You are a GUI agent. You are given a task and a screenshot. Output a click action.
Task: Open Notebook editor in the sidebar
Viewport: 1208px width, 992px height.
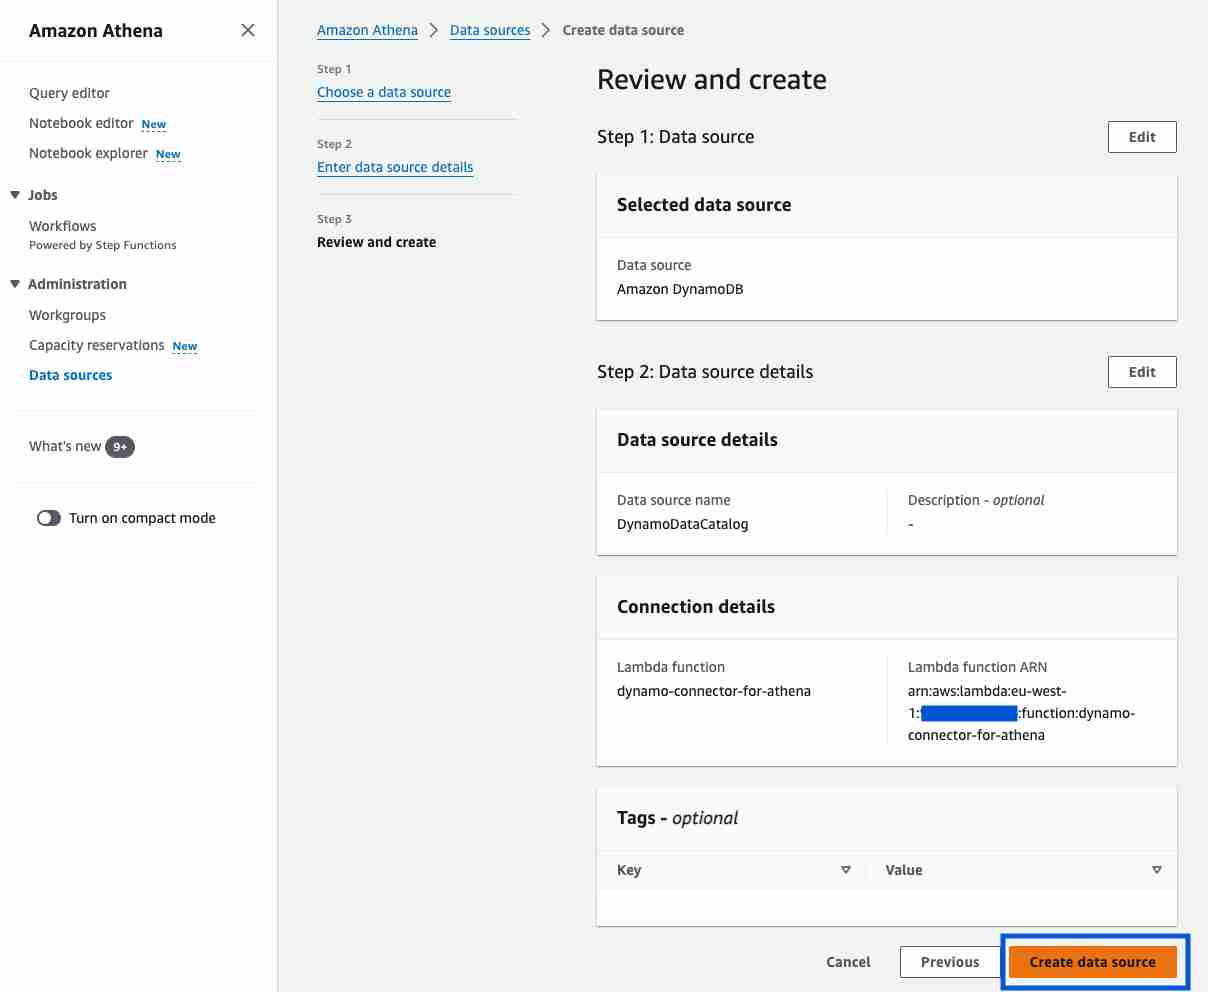81,123
